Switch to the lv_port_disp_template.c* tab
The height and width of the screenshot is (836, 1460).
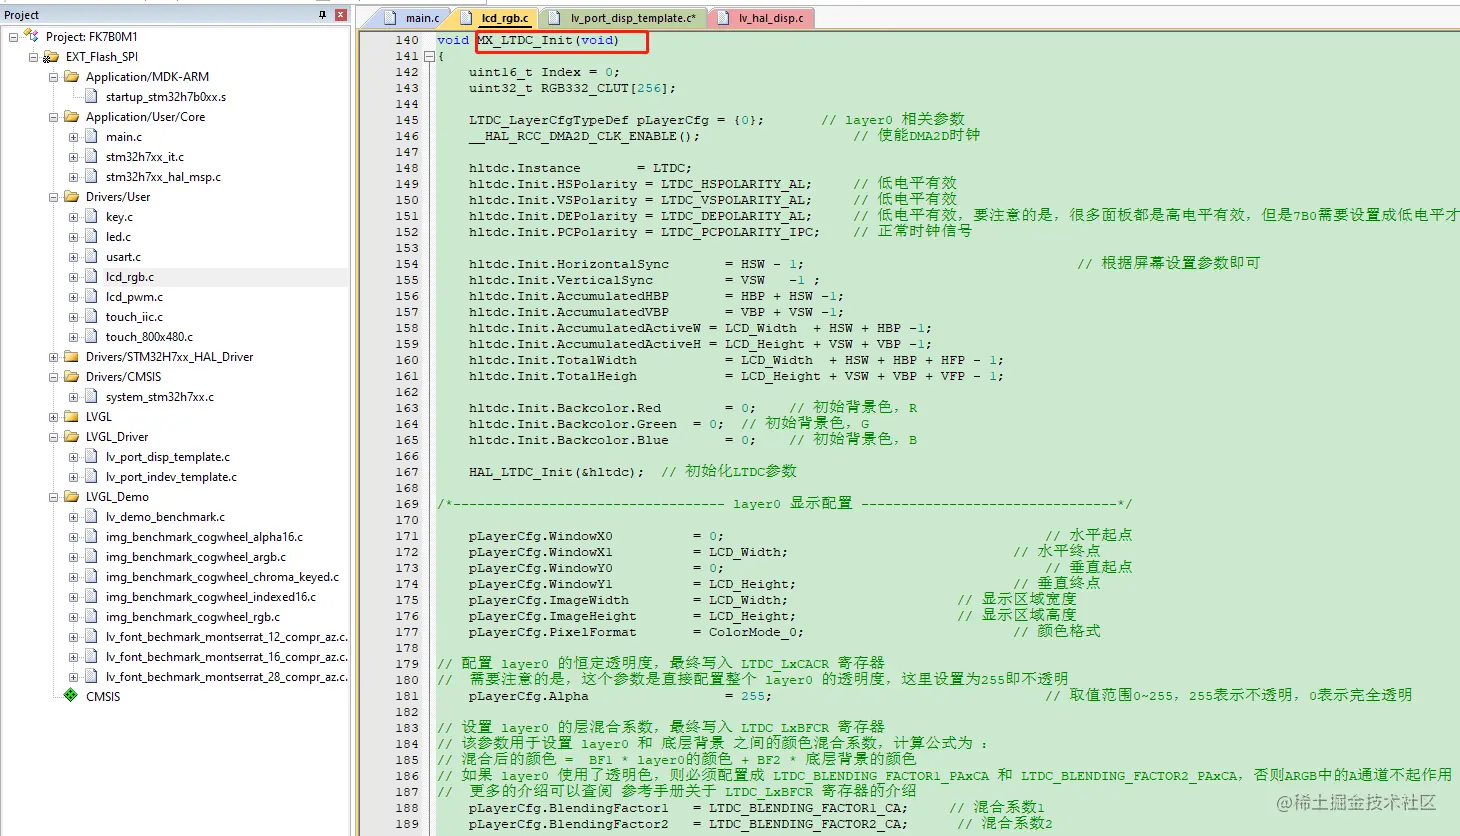tap(622, 18)
